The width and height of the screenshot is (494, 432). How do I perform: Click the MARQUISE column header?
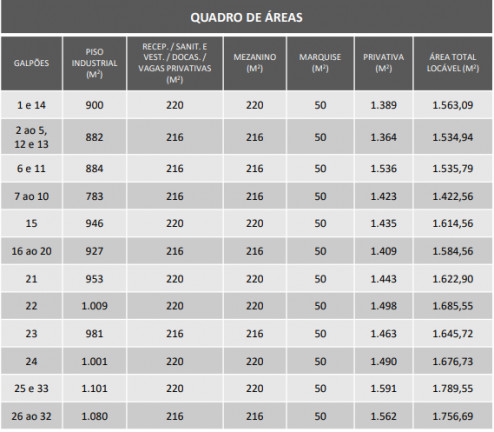[x=320, y=63]
